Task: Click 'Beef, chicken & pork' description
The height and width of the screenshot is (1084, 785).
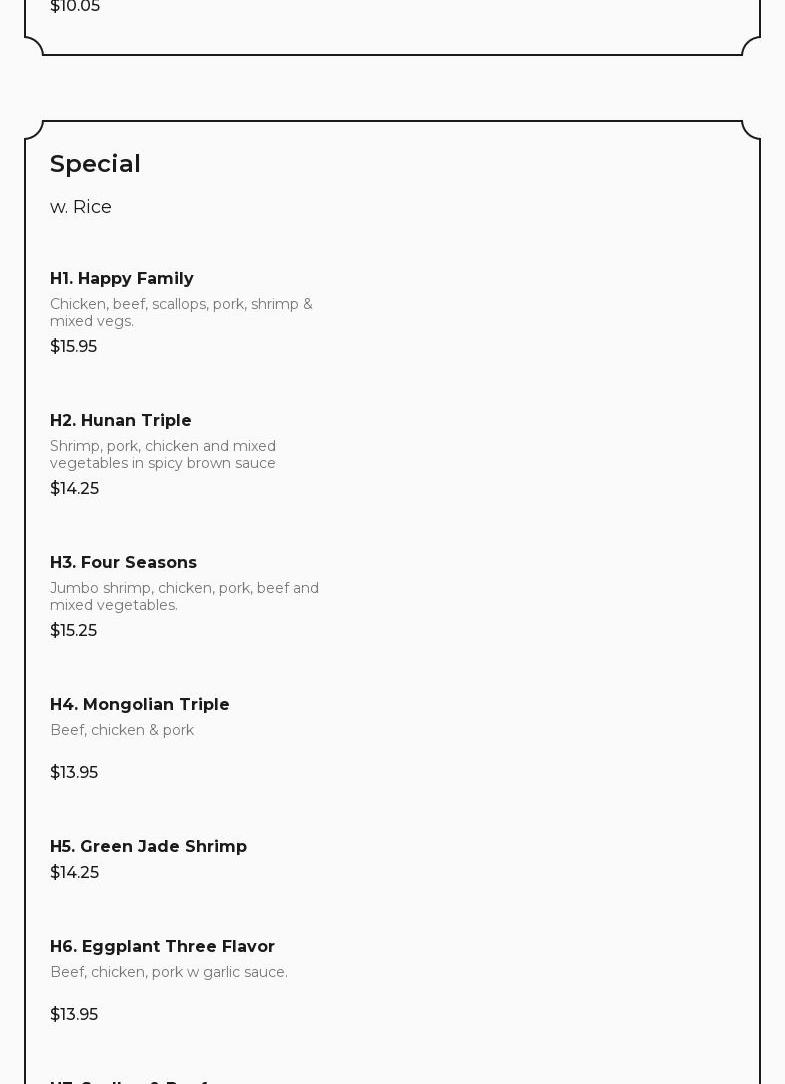Action: click(122, 730)
